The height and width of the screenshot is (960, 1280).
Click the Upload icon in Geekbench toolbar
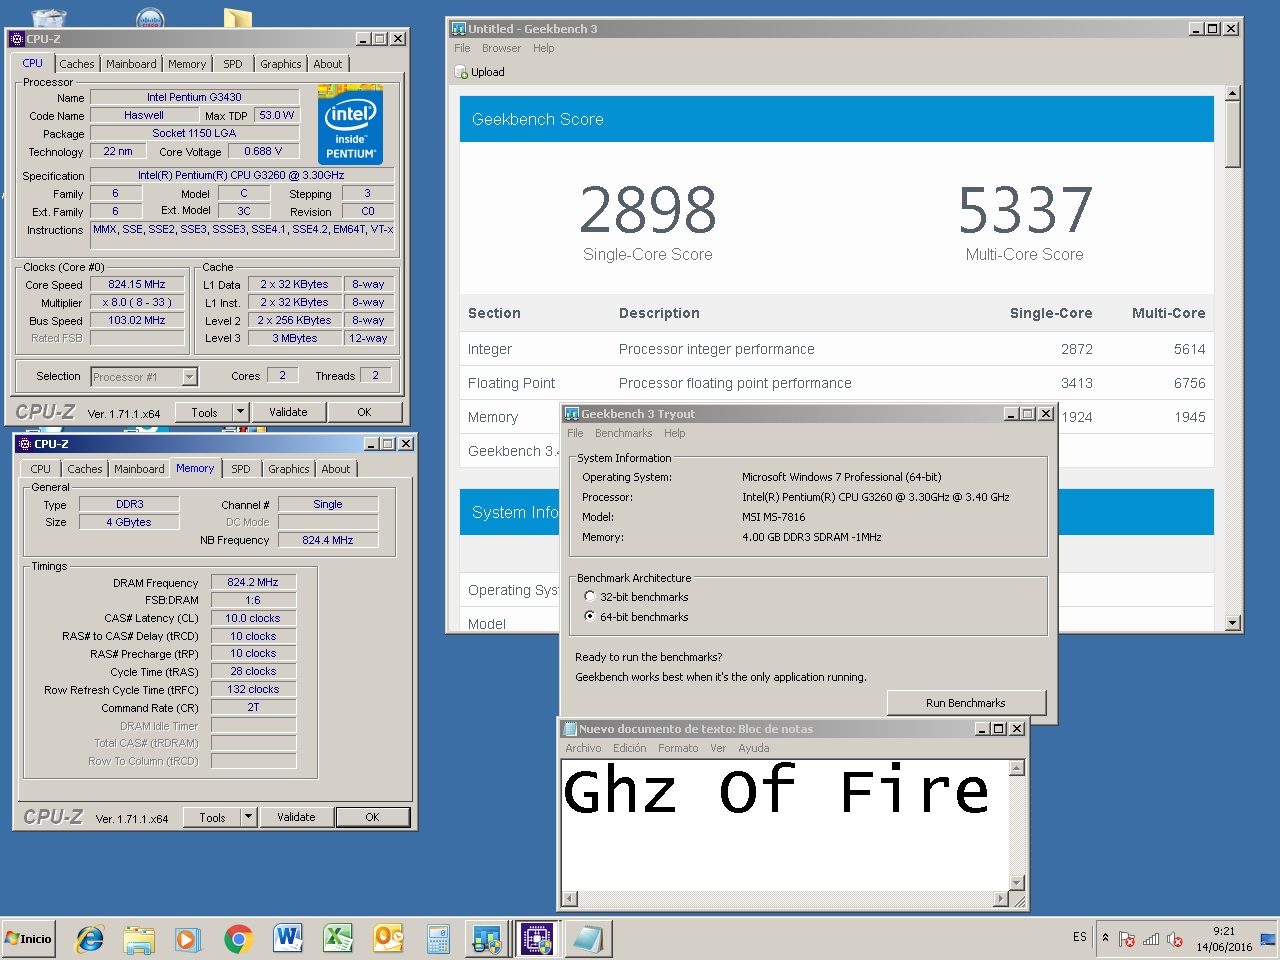461,72
